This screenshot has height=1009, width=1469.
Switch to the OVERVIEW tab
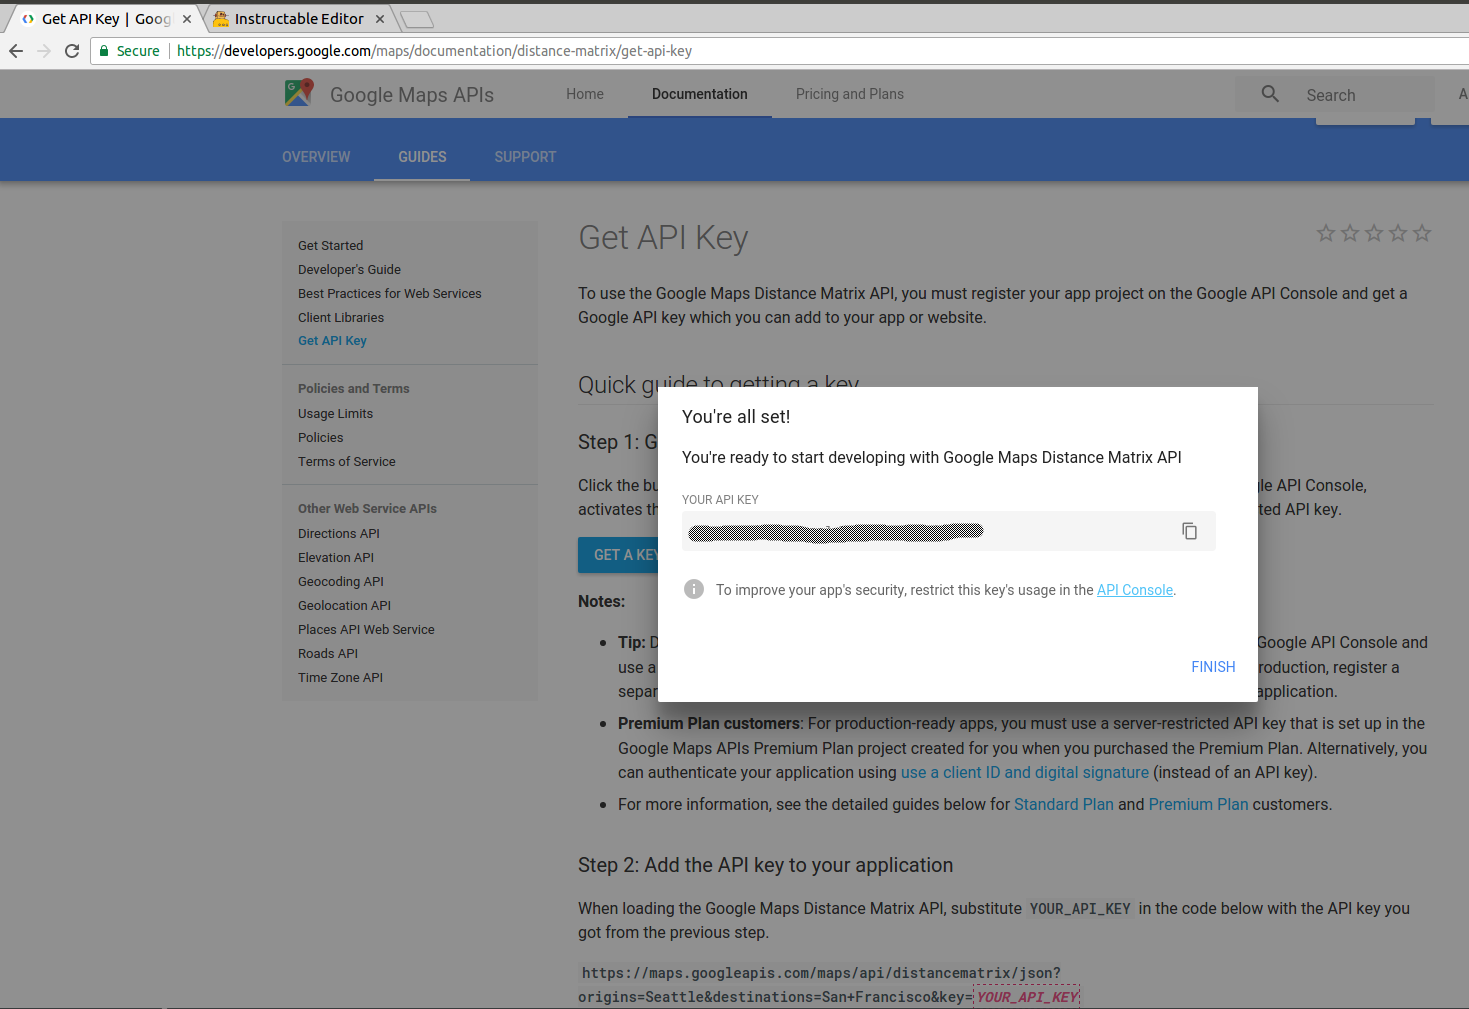316,157
